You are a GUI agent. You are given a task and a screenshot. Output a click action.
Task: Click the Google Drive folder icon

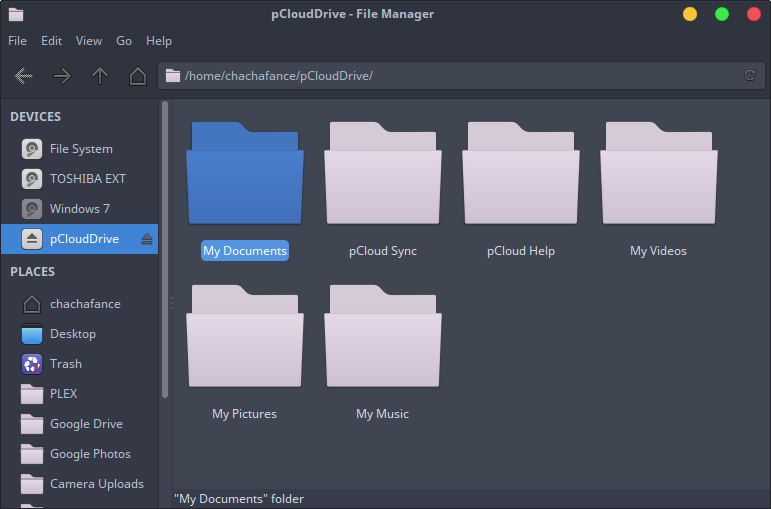click(32, 424)
